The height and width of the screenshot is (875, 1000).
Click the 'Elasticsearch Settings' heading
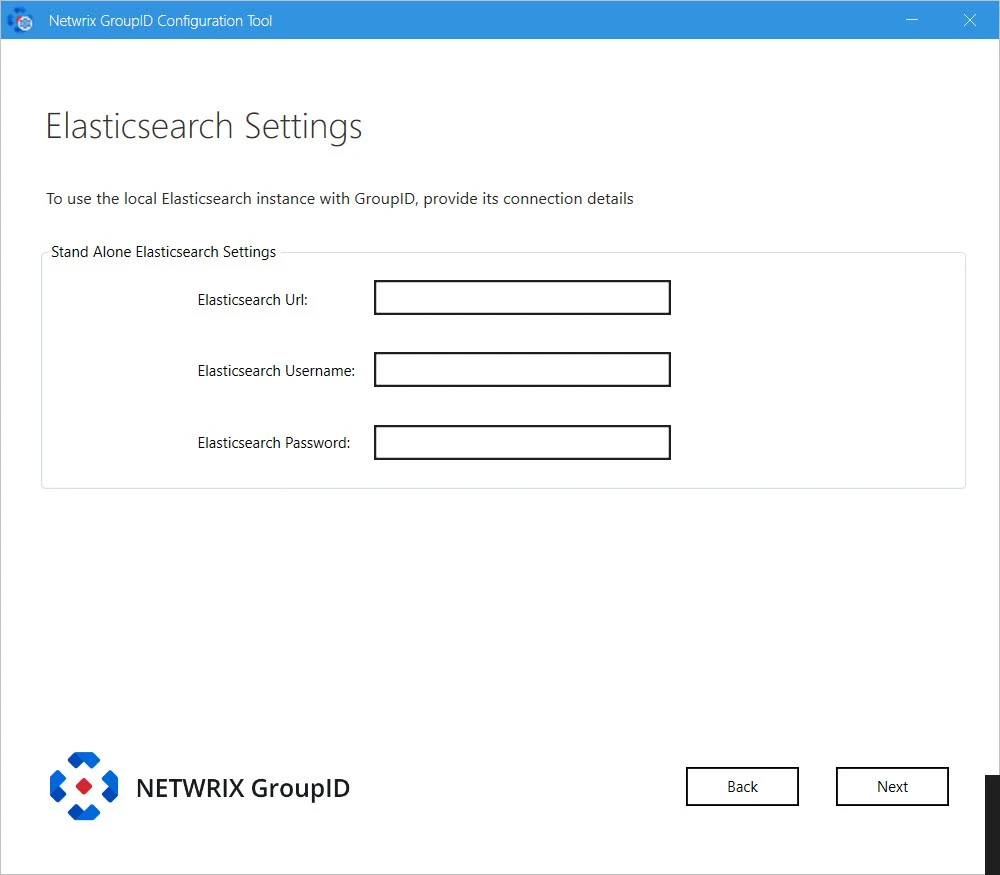coord(203,126)
